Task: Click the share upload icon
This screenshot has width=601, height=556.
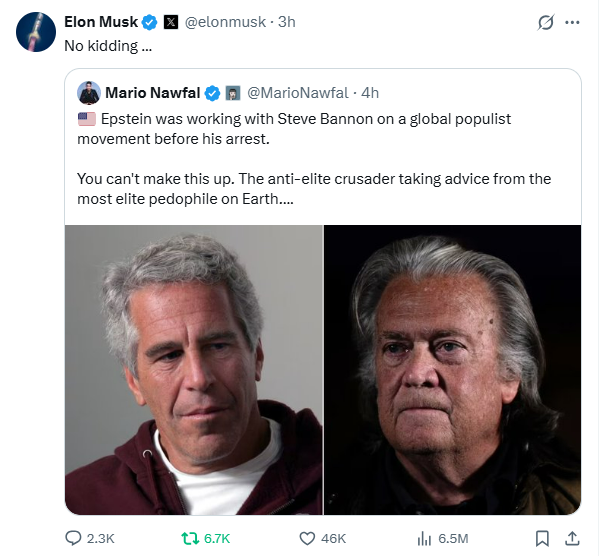Action: click(573, 538)
